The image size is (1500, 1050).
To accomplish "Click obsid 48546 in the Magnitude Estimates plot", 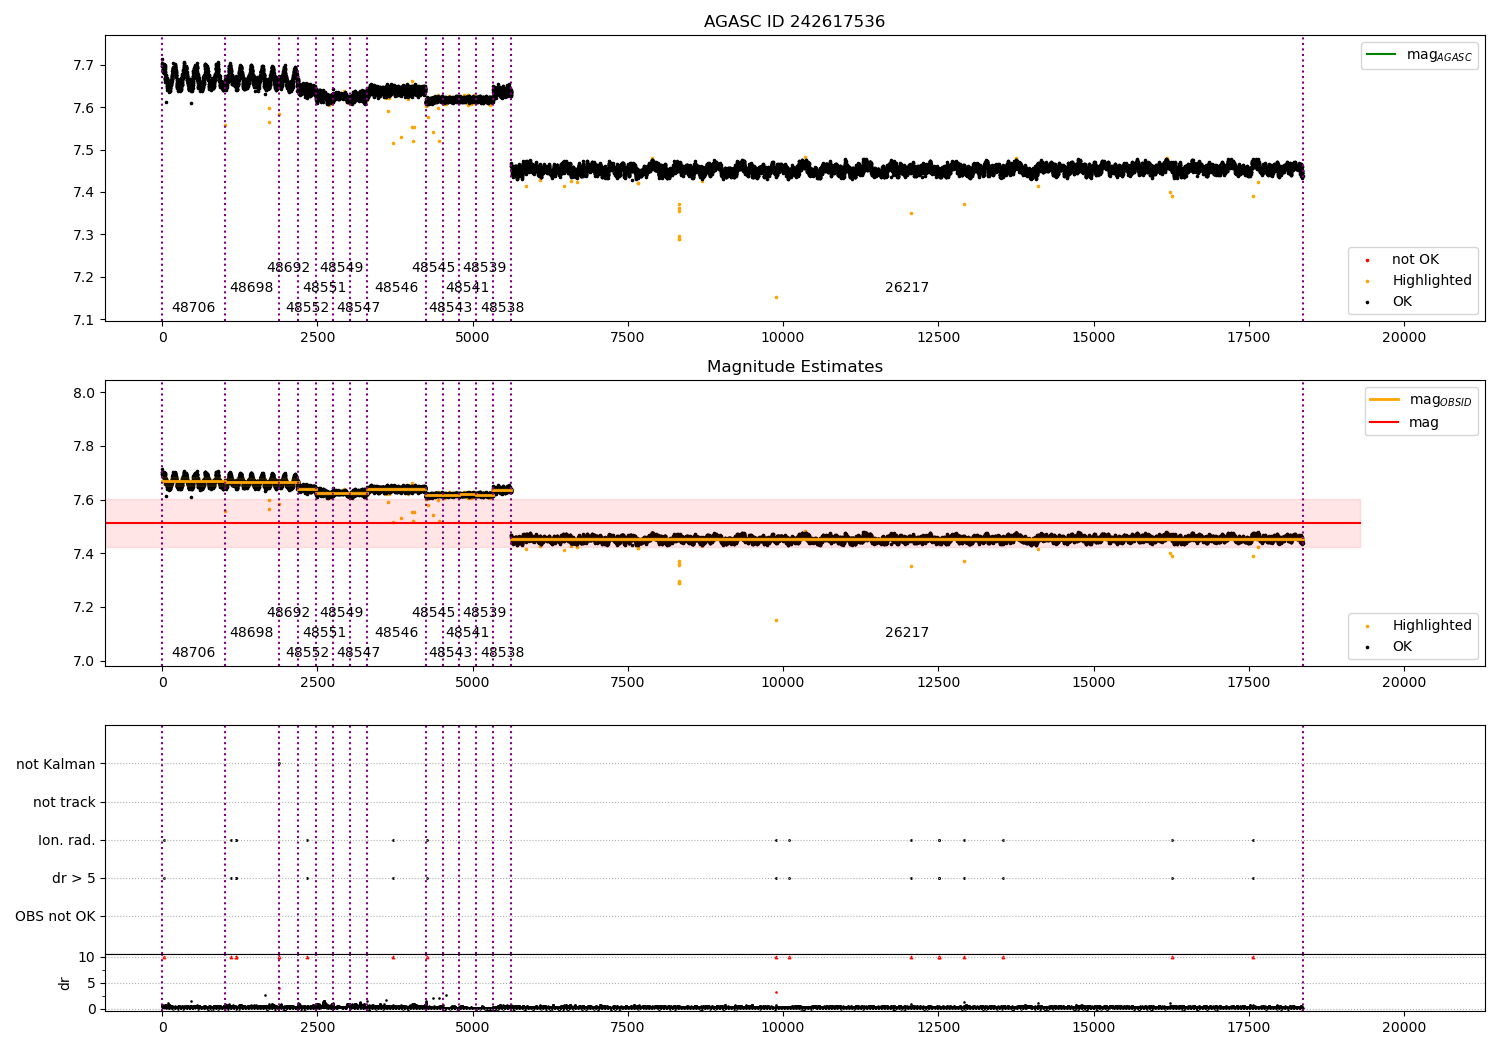I will click(x=396, y=633).
